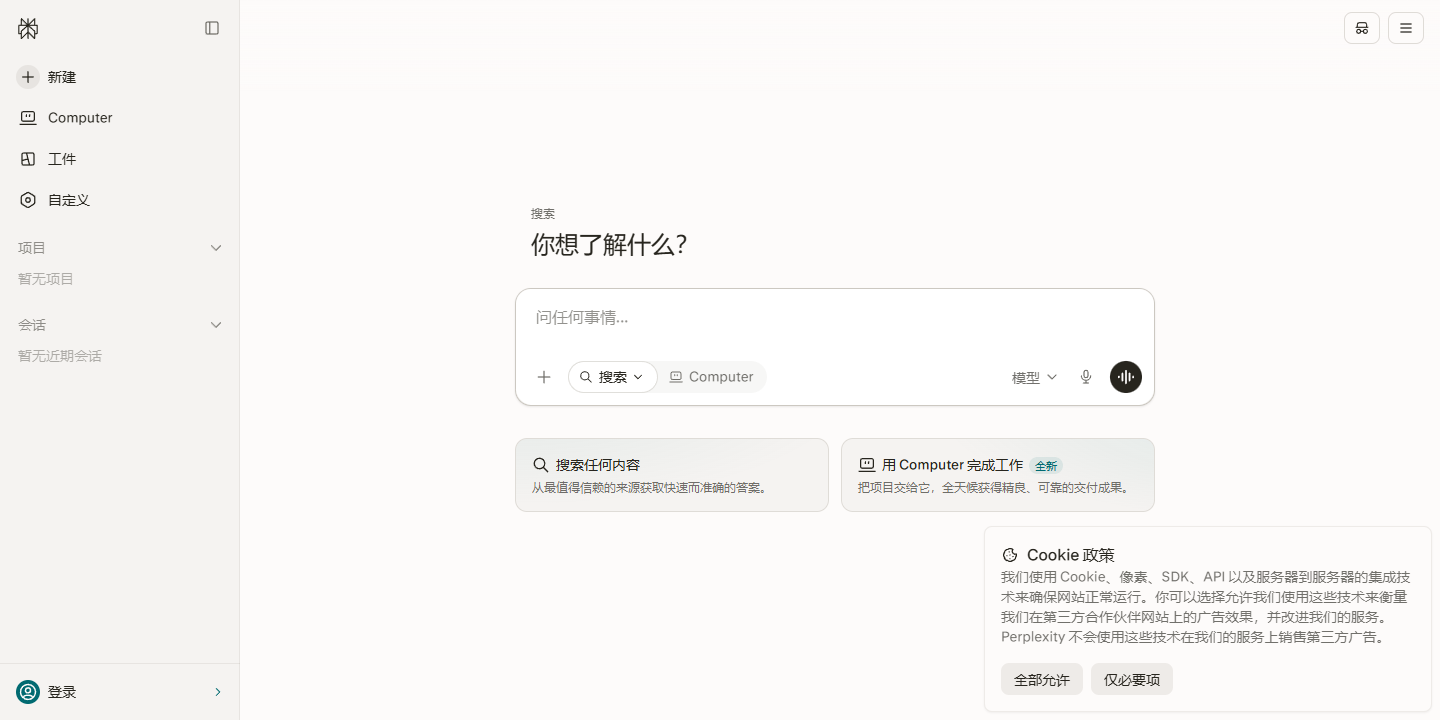Collapse the sidebar panel icon
Screen dimensions: 1440x720
point(212,28)
